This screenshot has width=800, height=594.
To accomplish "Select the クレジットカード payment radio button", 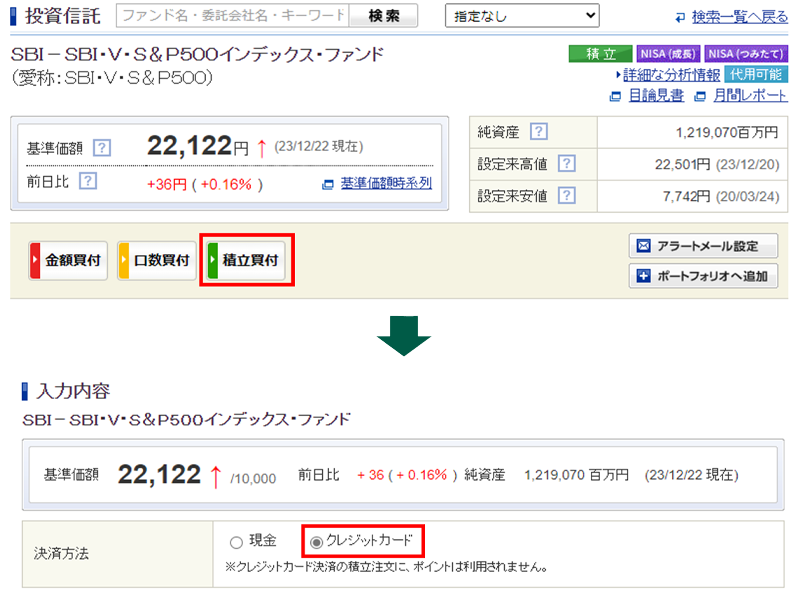I will (317, 542).
